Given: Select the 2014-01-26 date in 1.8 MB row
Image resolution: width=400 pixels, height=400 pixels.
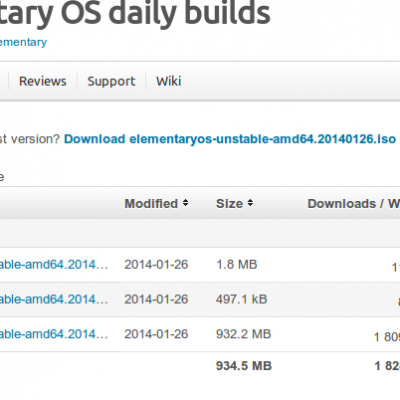Looking at the screenshot, I should tap(156, 265).
